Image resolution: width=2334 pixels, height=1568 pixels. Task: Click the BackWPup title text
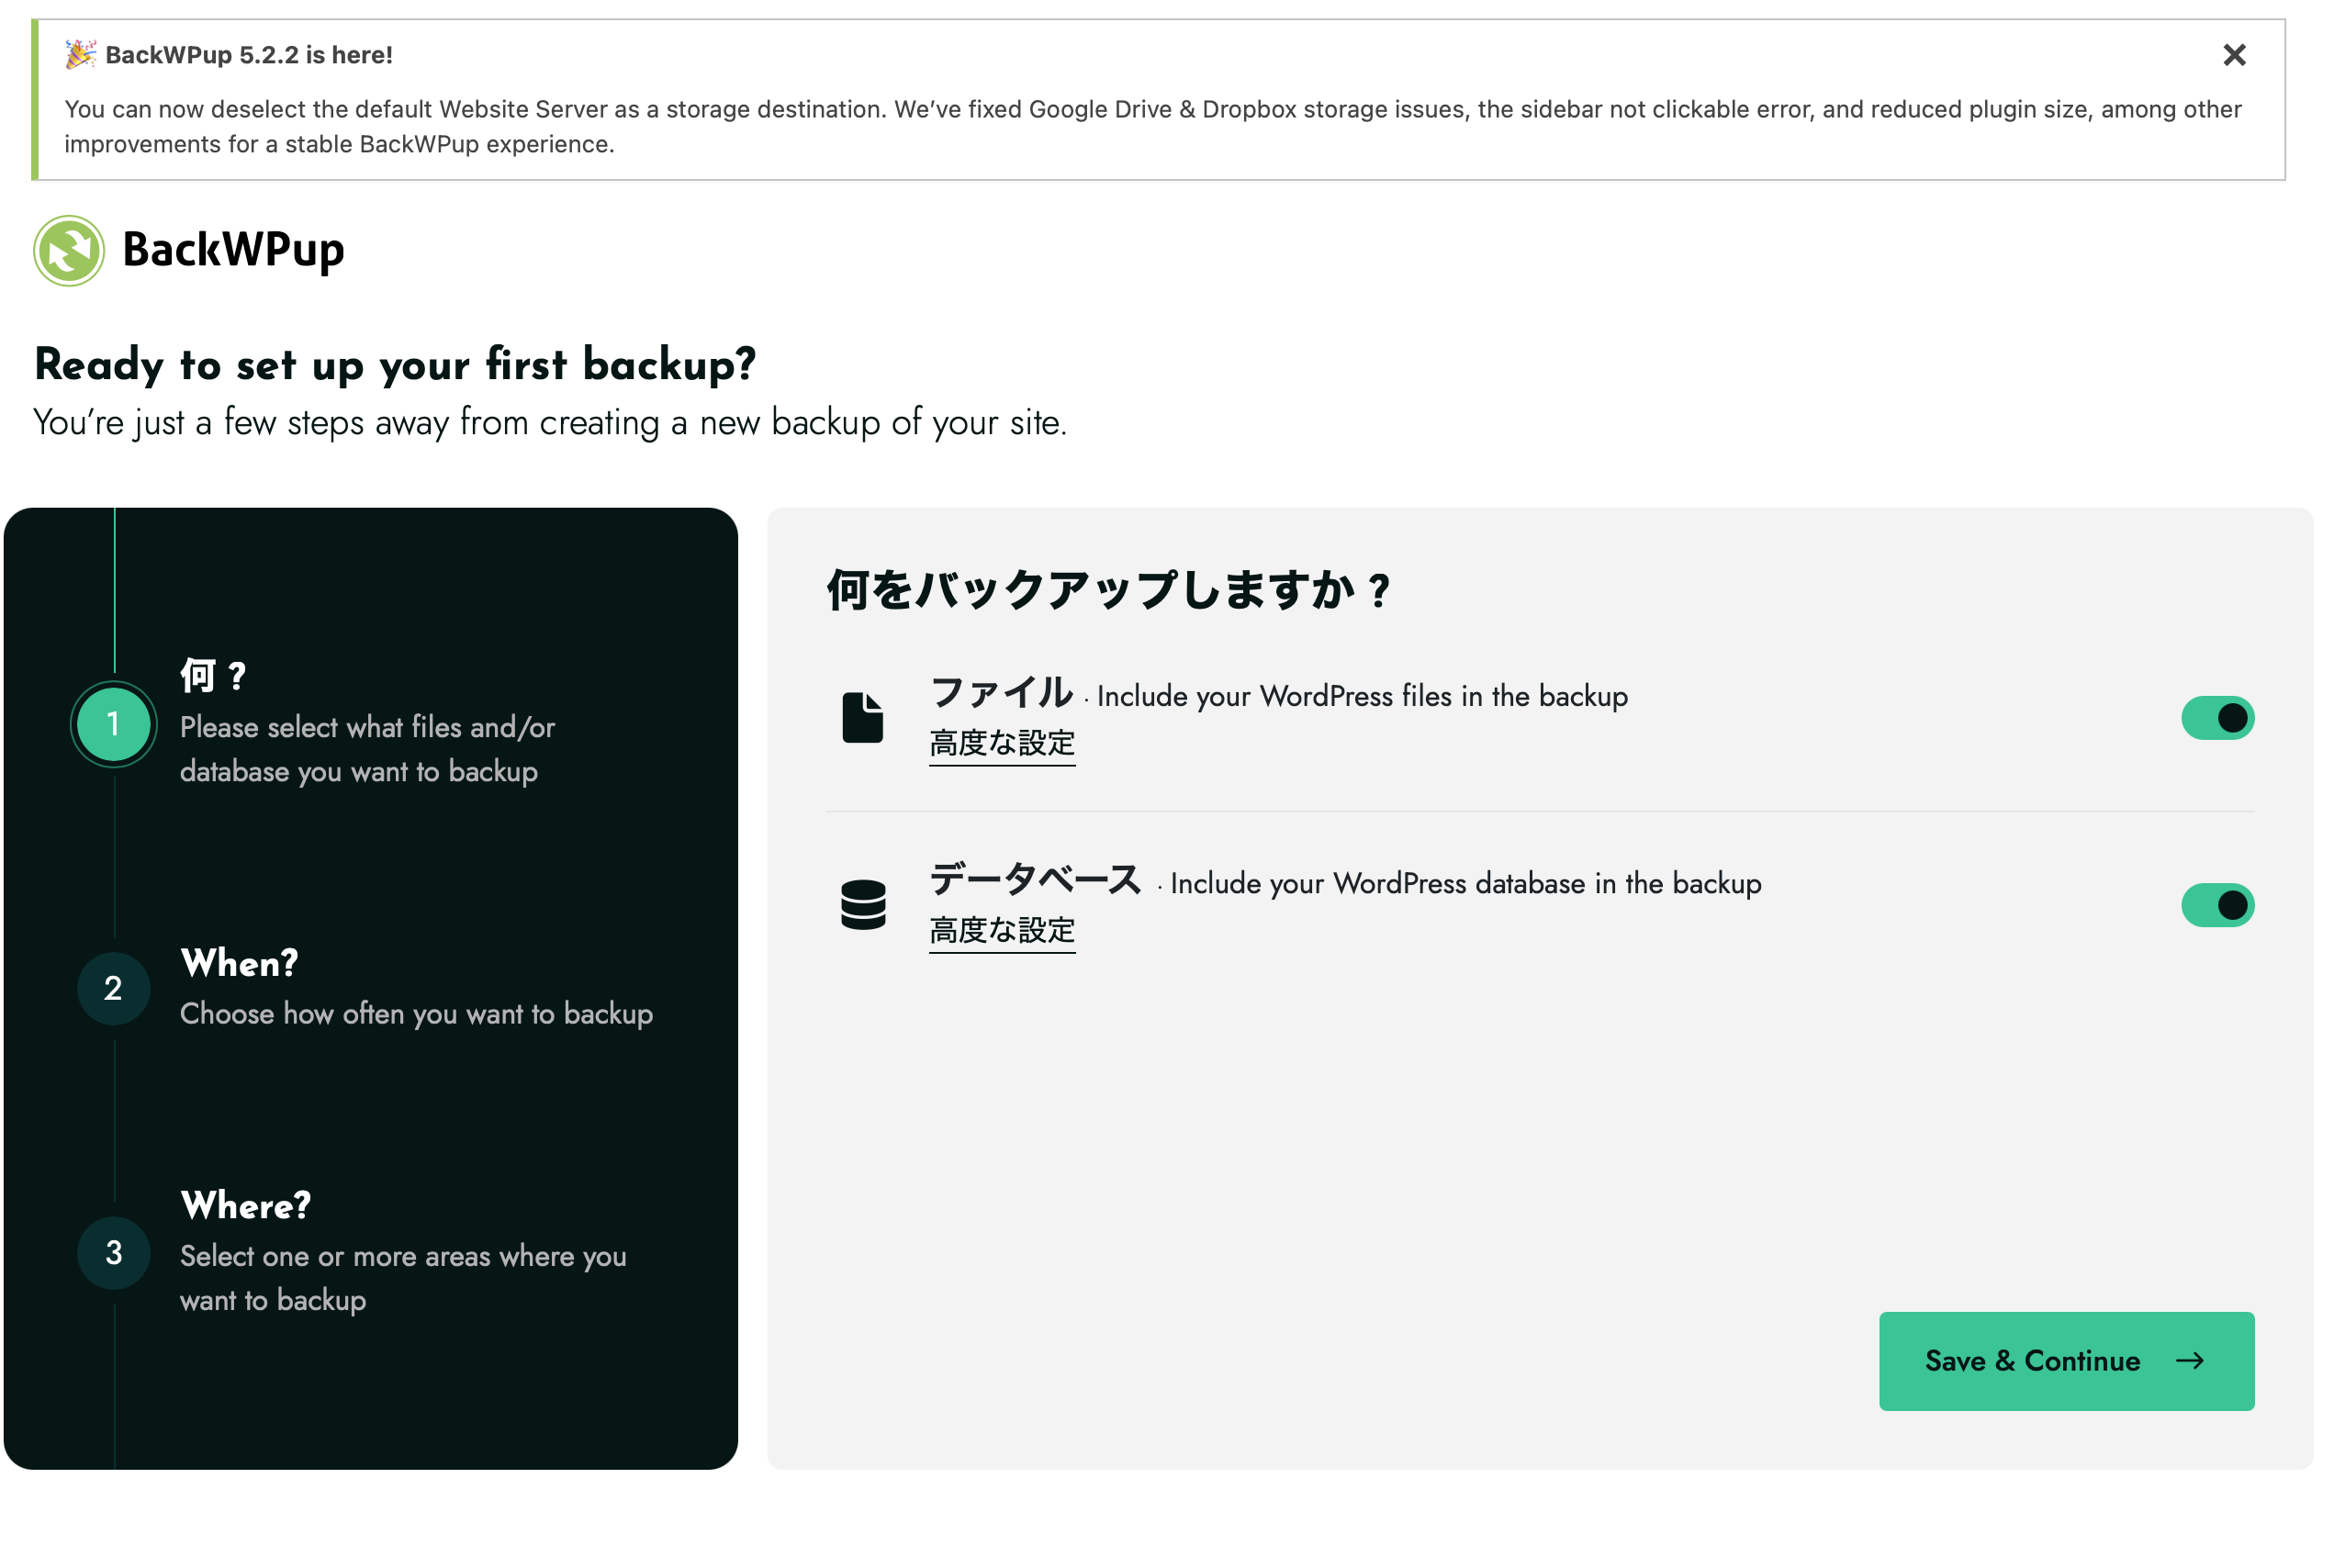[x=233, y=249]
